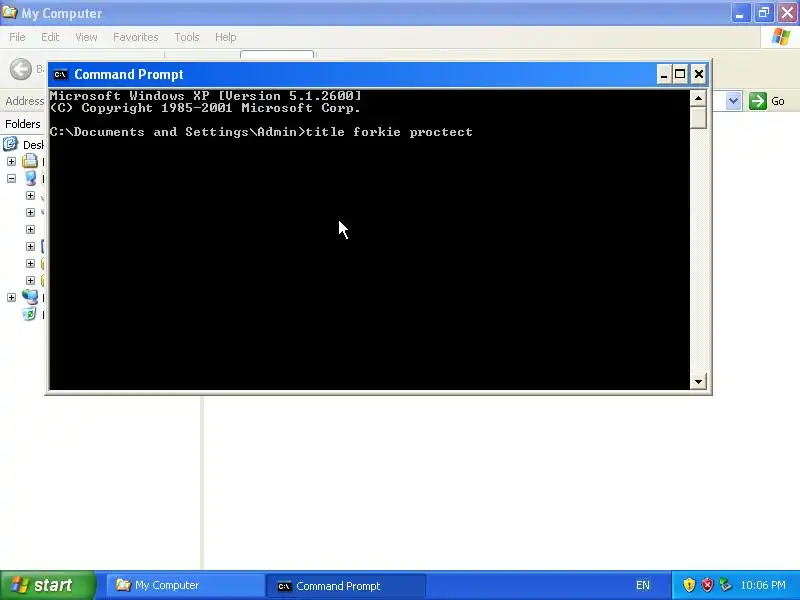
Task: Click the Back arrow in My Computer
Action: tap(21, 69)
